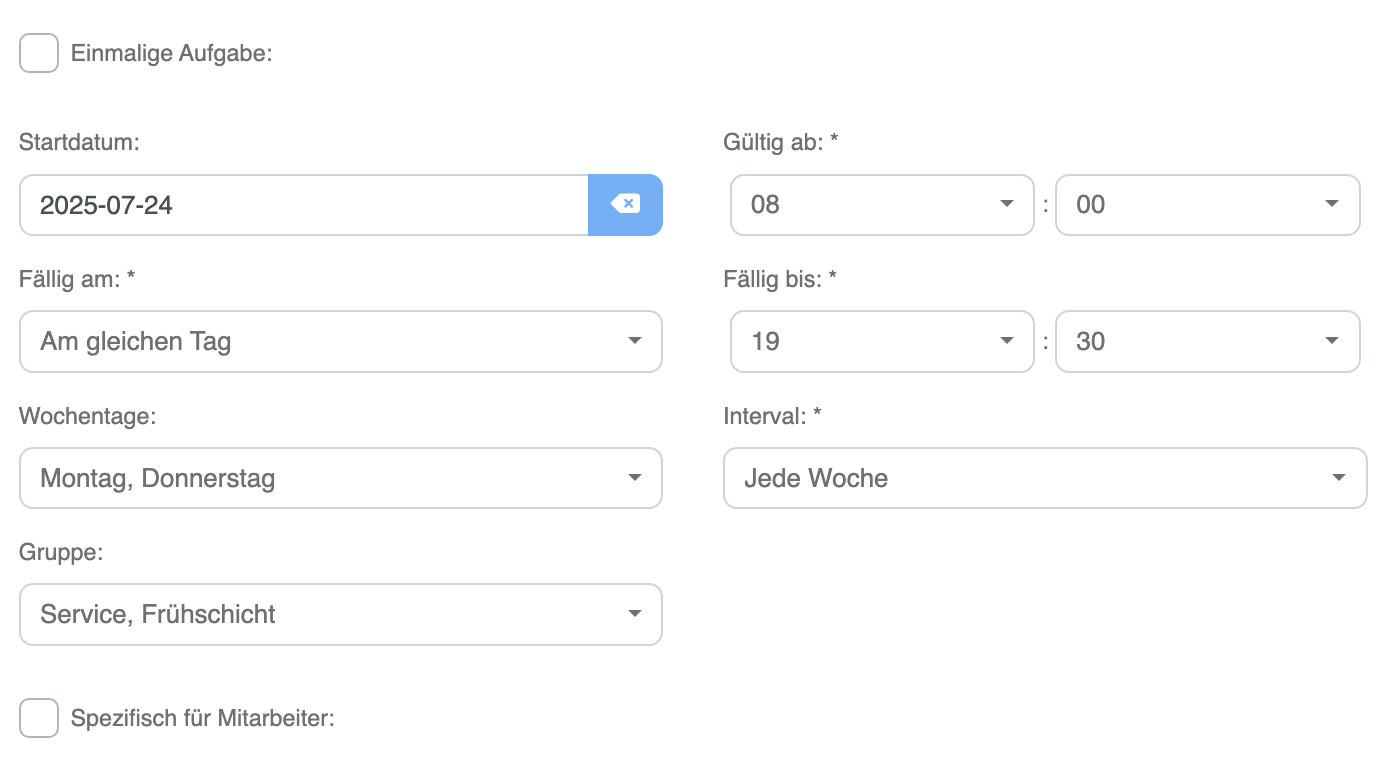Click the caret arrow in the Interval field
The height and width of the screenshot is (768, 1382).
pyautogui.click(x=1338, y=478)
